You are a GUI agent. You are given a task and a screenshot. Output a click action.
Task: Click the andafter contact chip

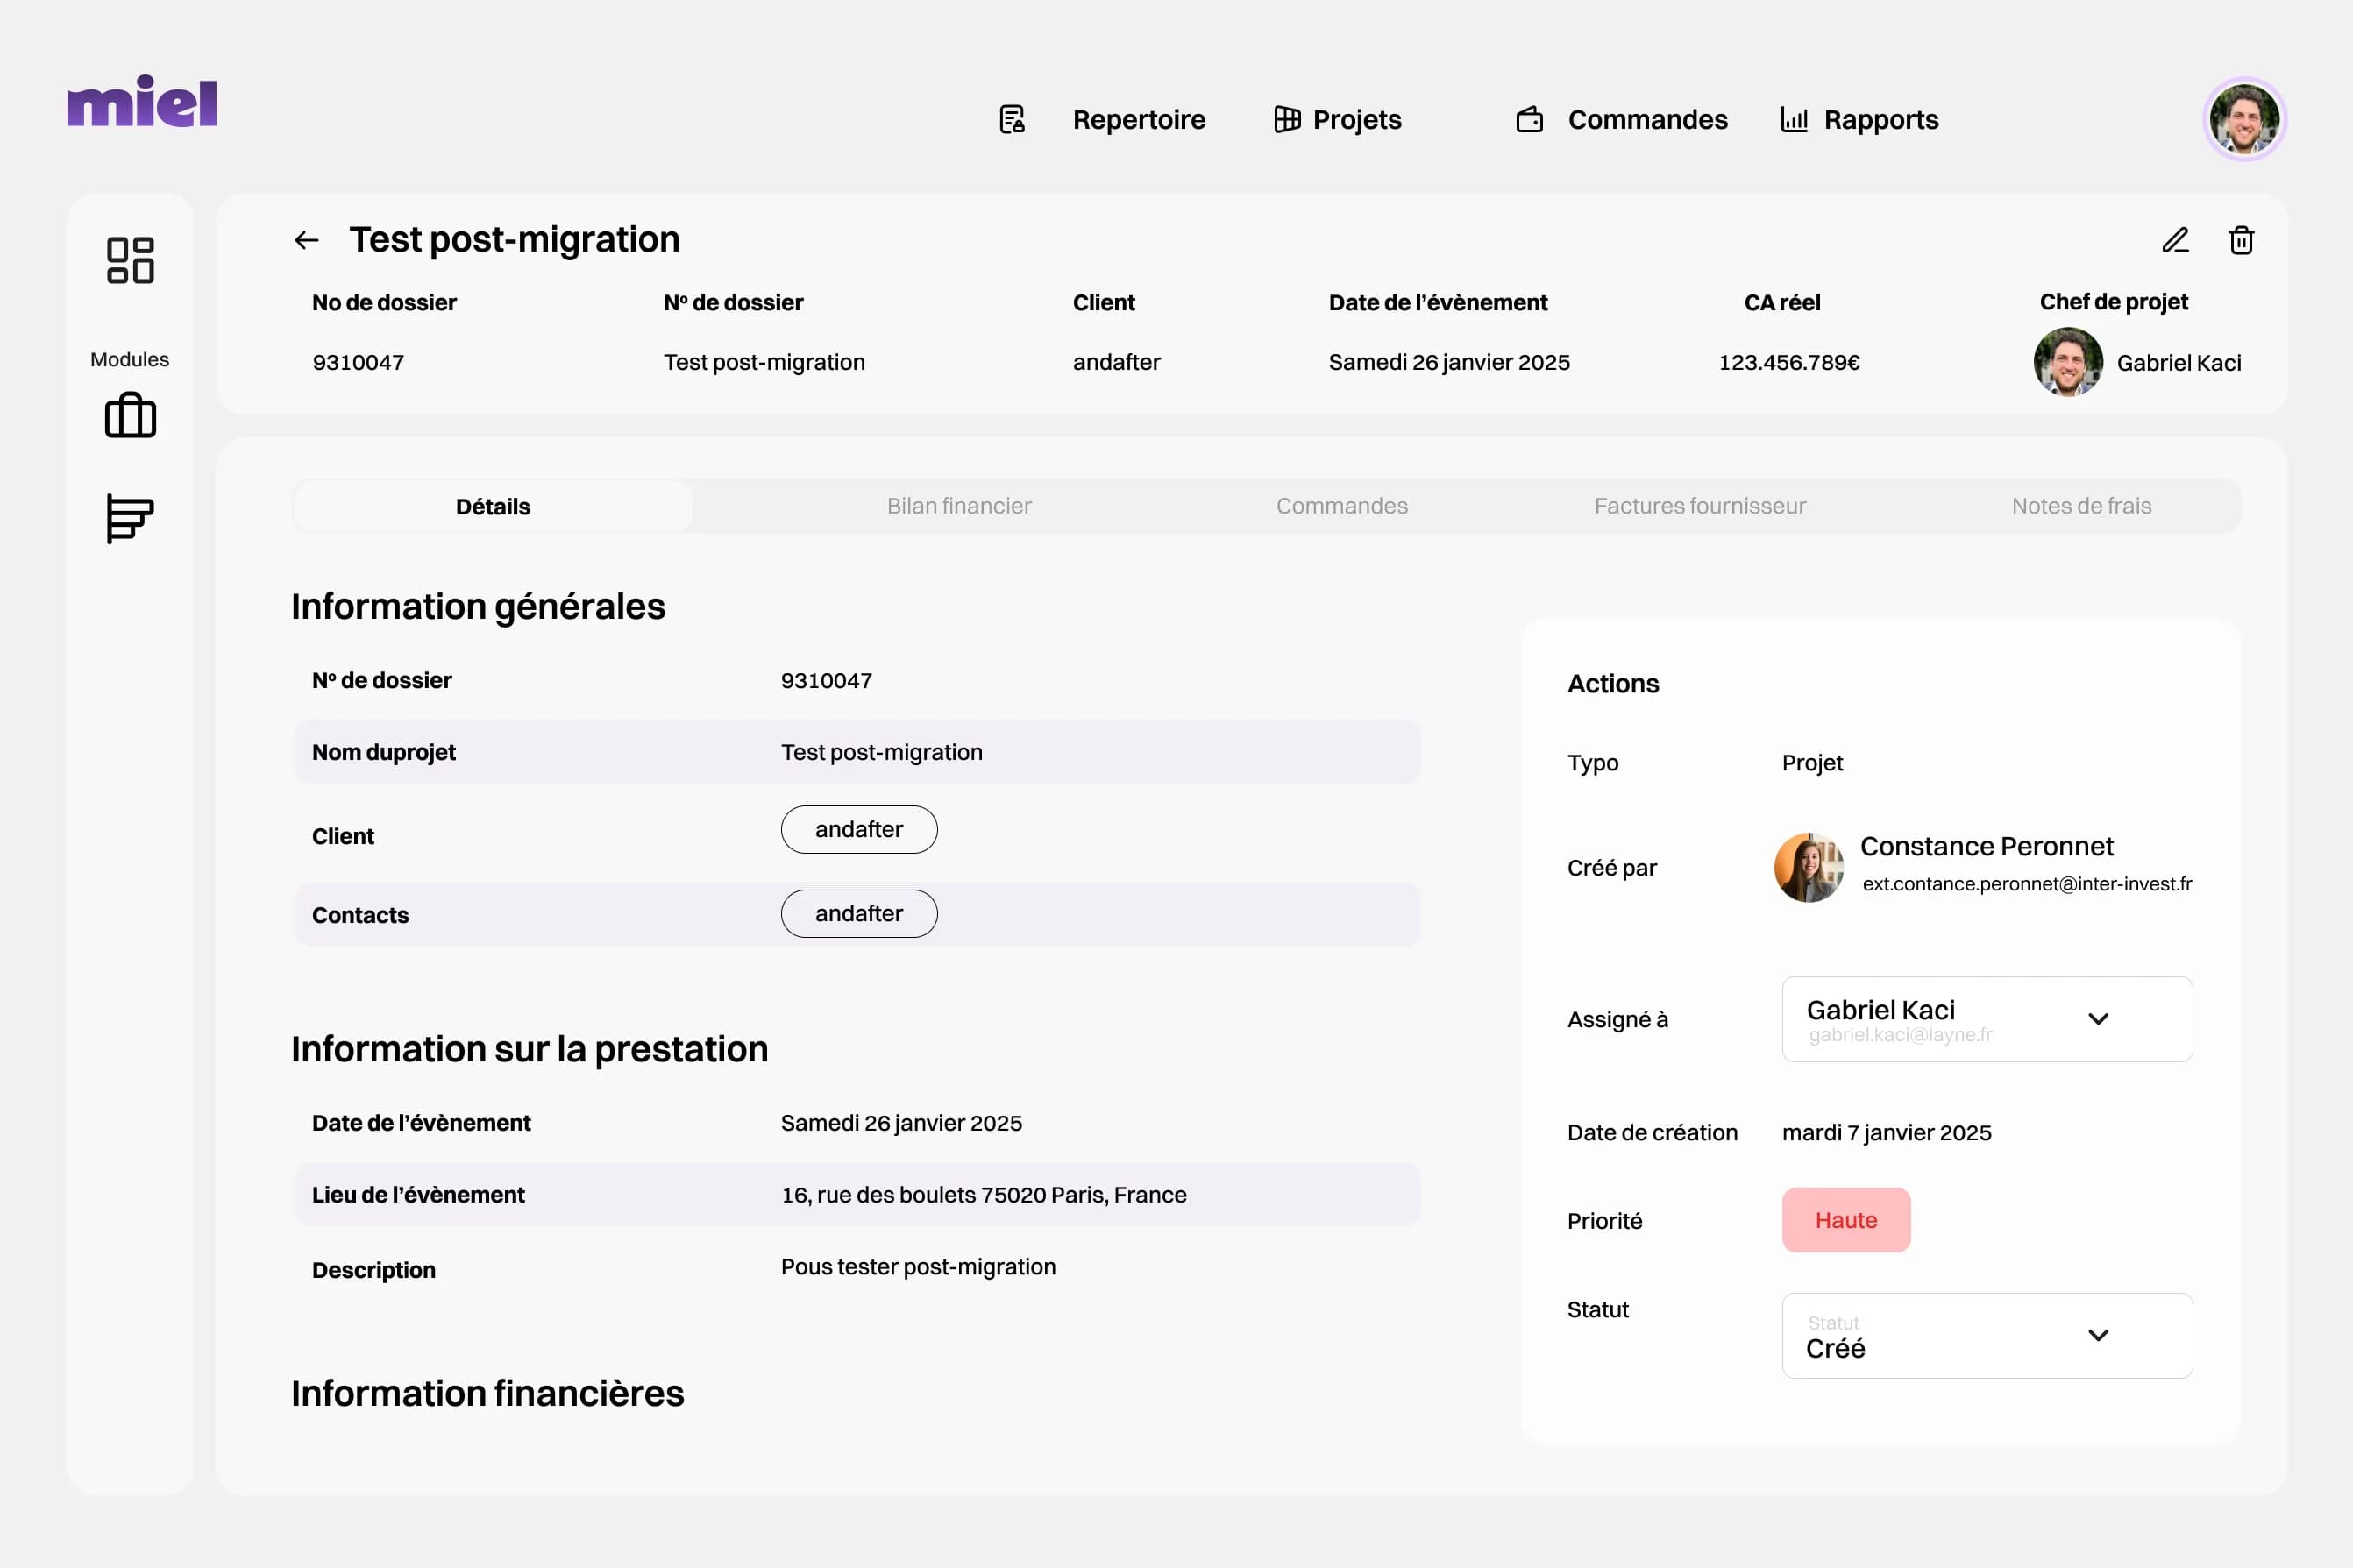click(858, 913)
